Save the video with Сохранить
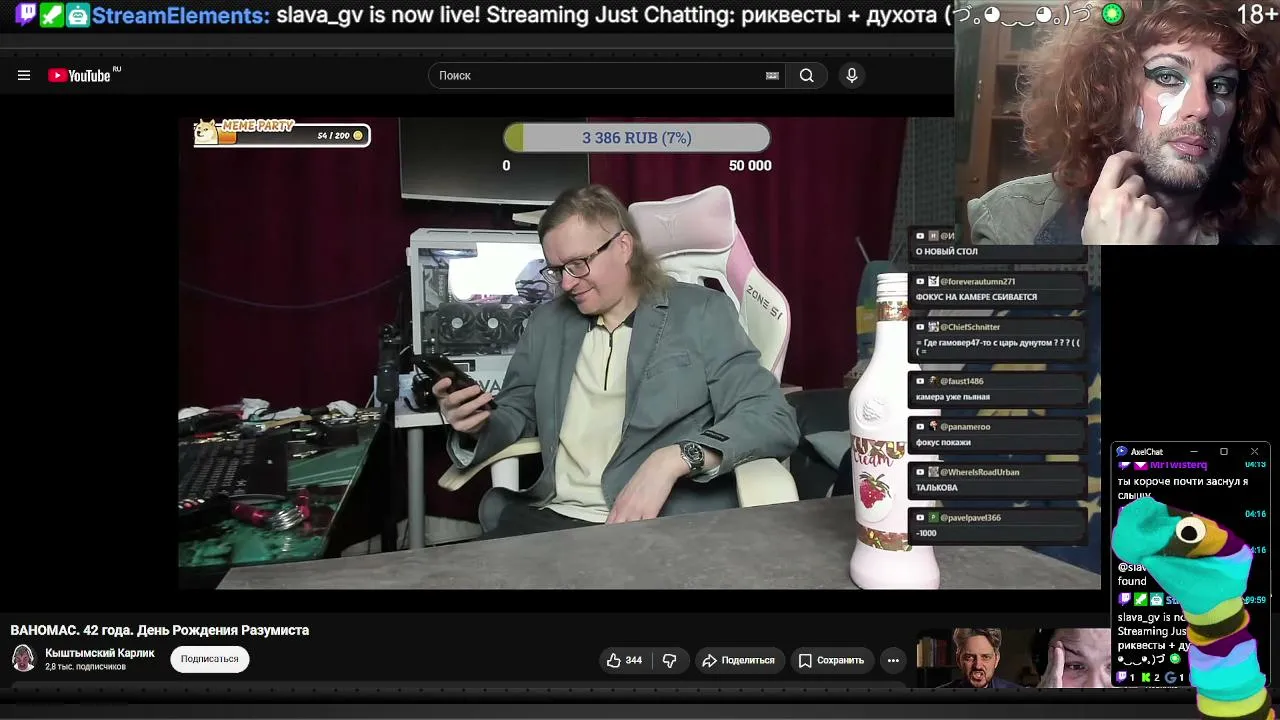1280x720 pixels. [830, 660]
